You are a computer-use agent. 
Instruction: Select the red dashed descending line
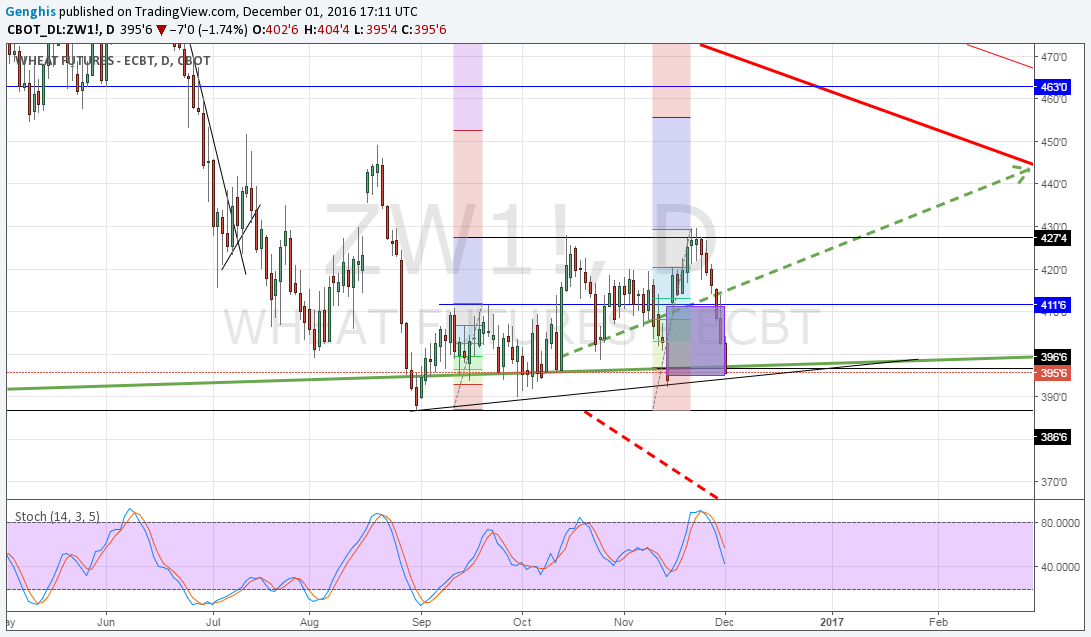(x=651, y=455)
